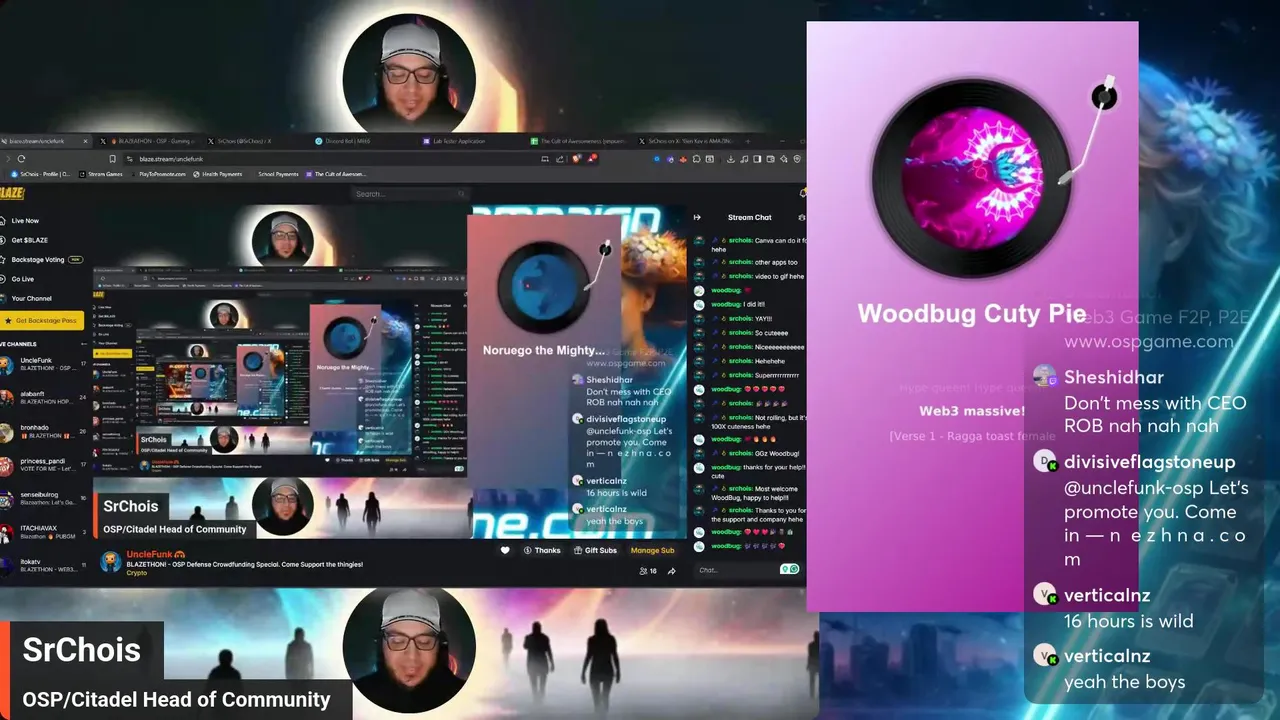Screen dimensions: 1280x720
Task: Click www.ospgame.com text in overlay
Action: [1148, 341]
